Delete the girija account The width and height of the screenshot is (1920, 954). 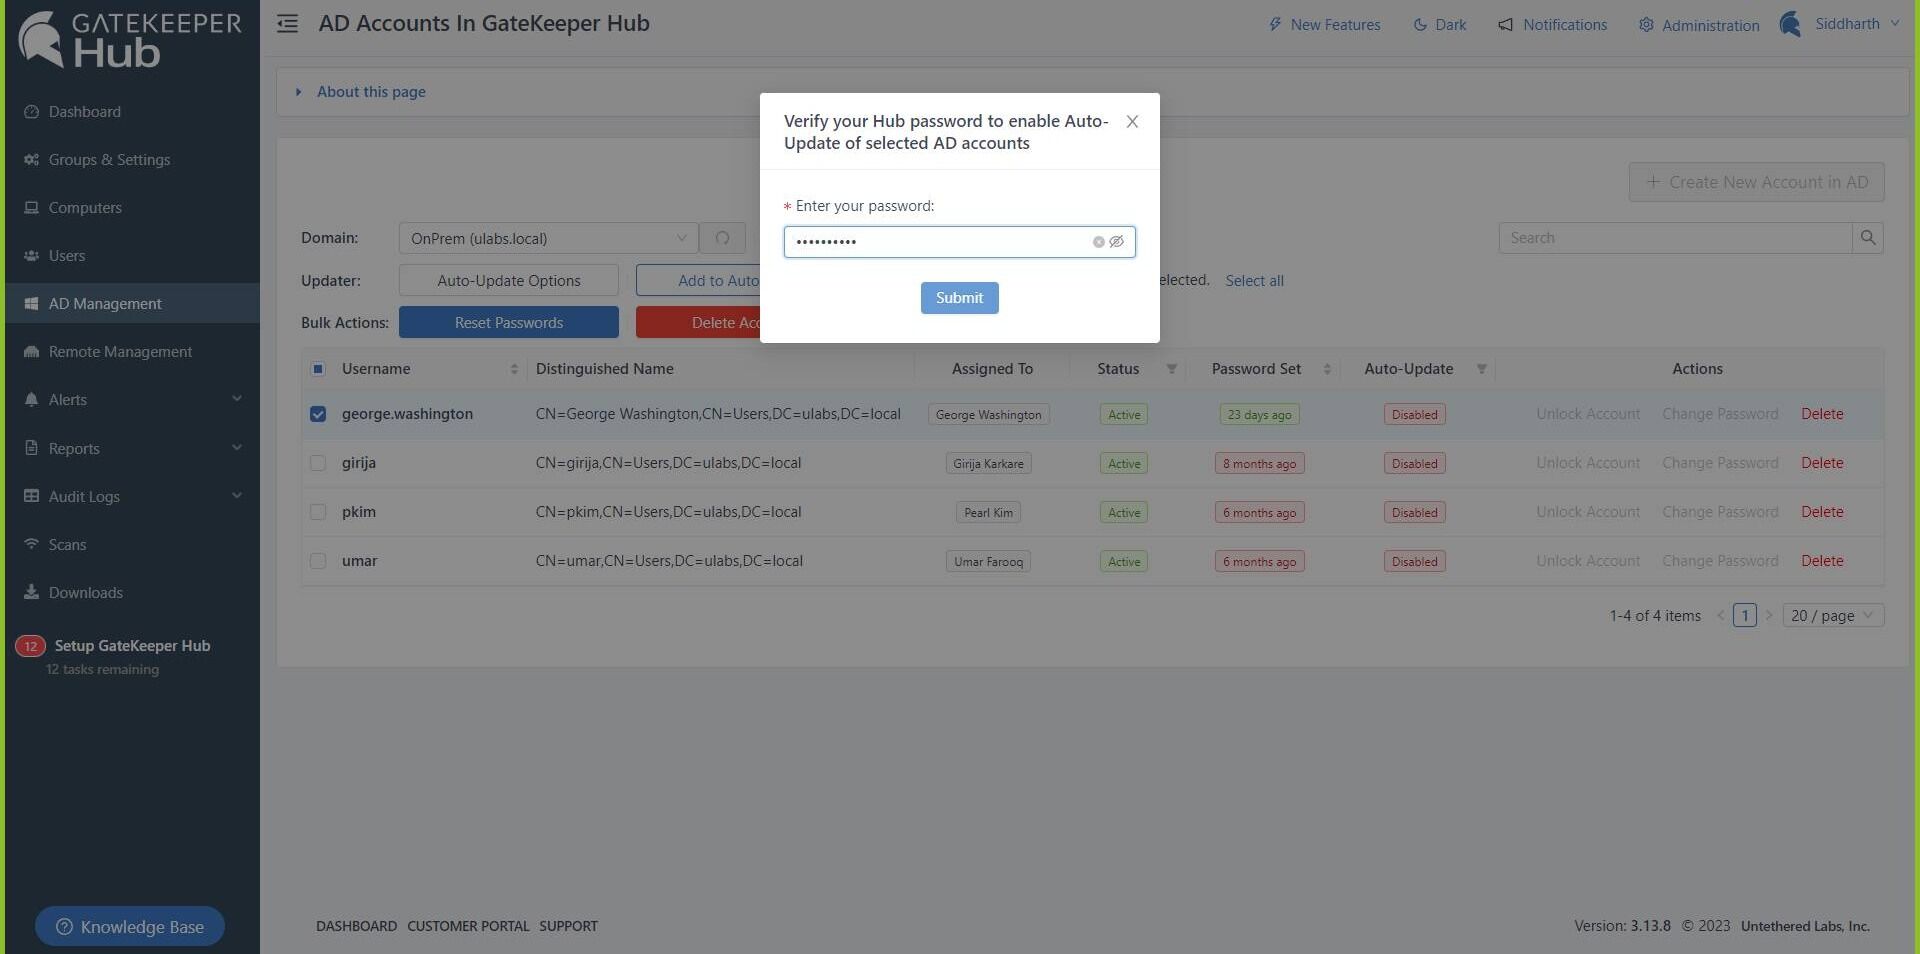(1821, 463)
